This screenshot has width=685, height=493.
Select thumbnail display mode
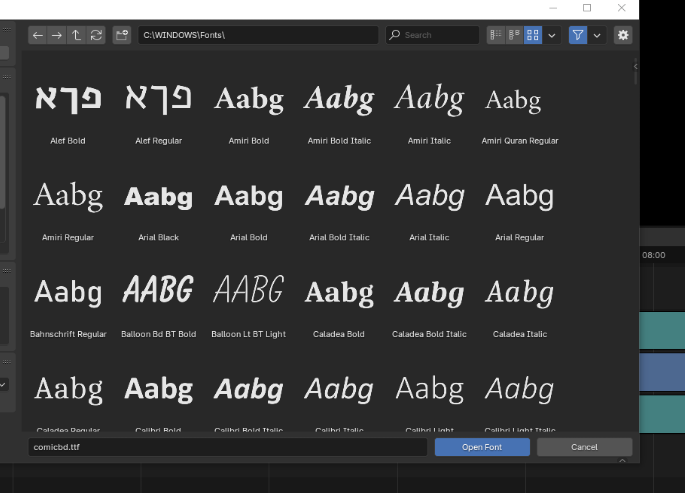click(x=533, y=35)
